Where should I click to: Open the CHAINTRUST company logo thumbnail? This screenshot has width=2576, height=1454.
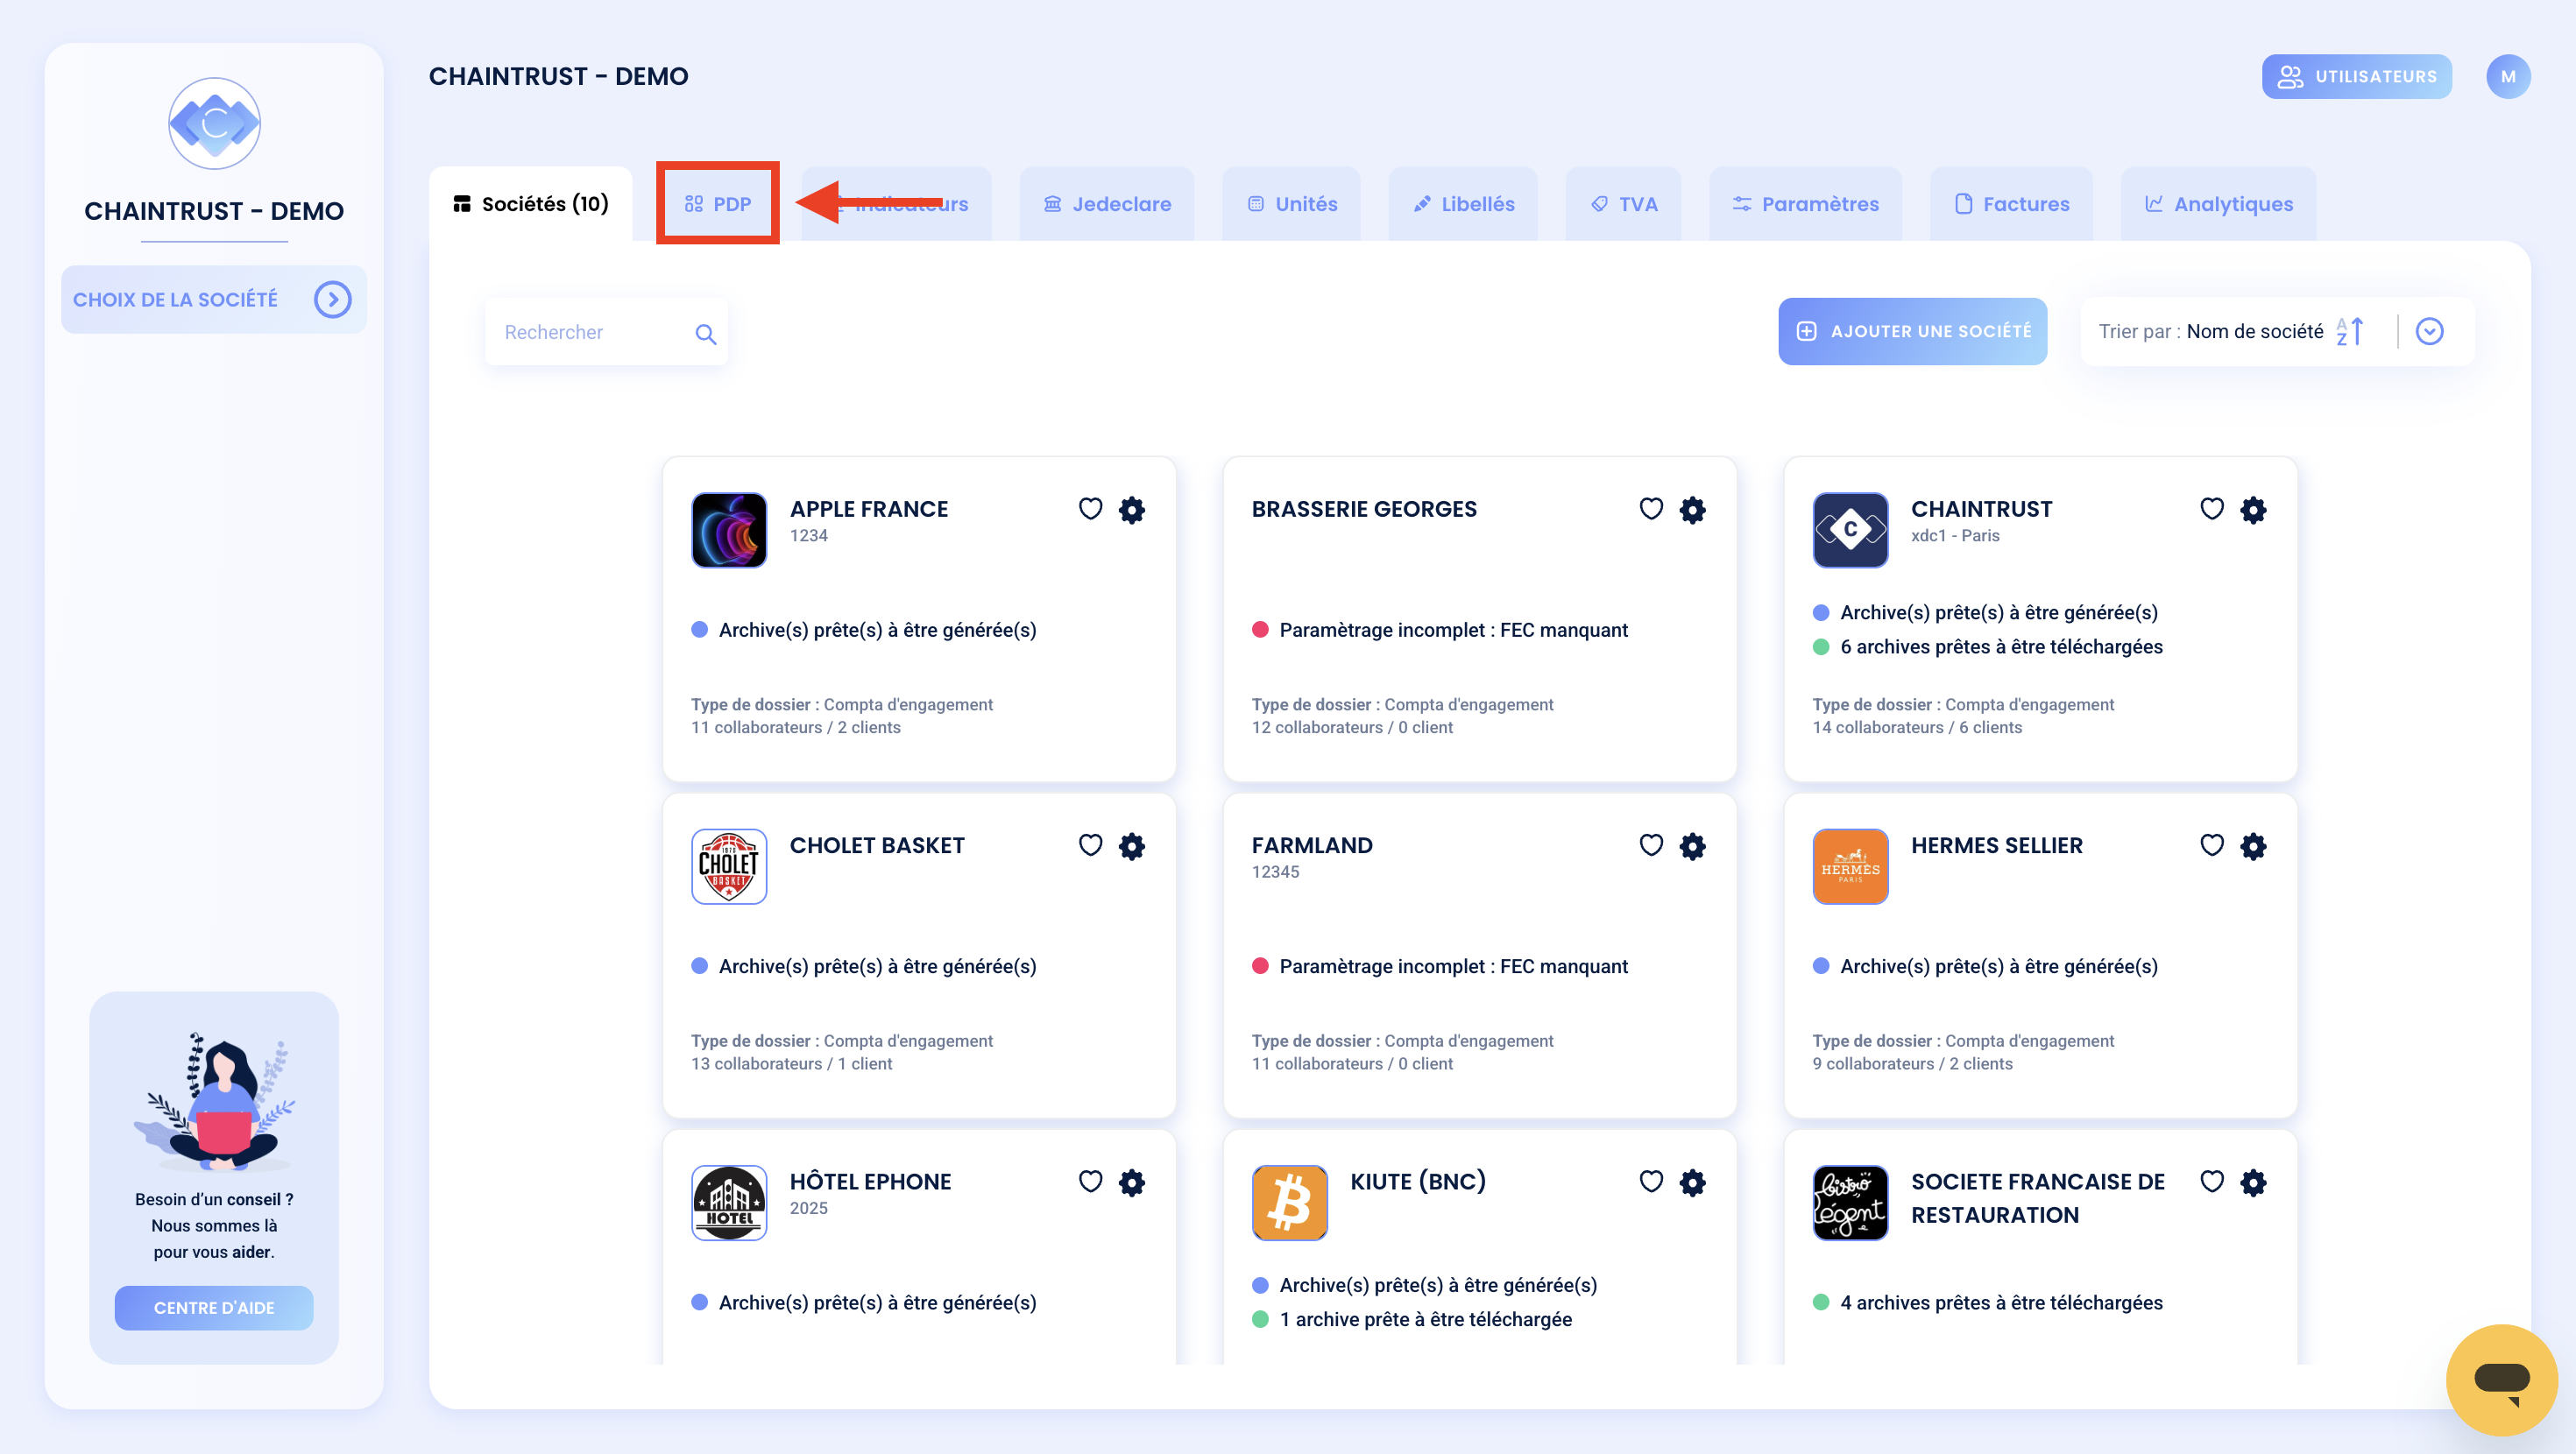pyautogui.click(x=1850, y=530)
